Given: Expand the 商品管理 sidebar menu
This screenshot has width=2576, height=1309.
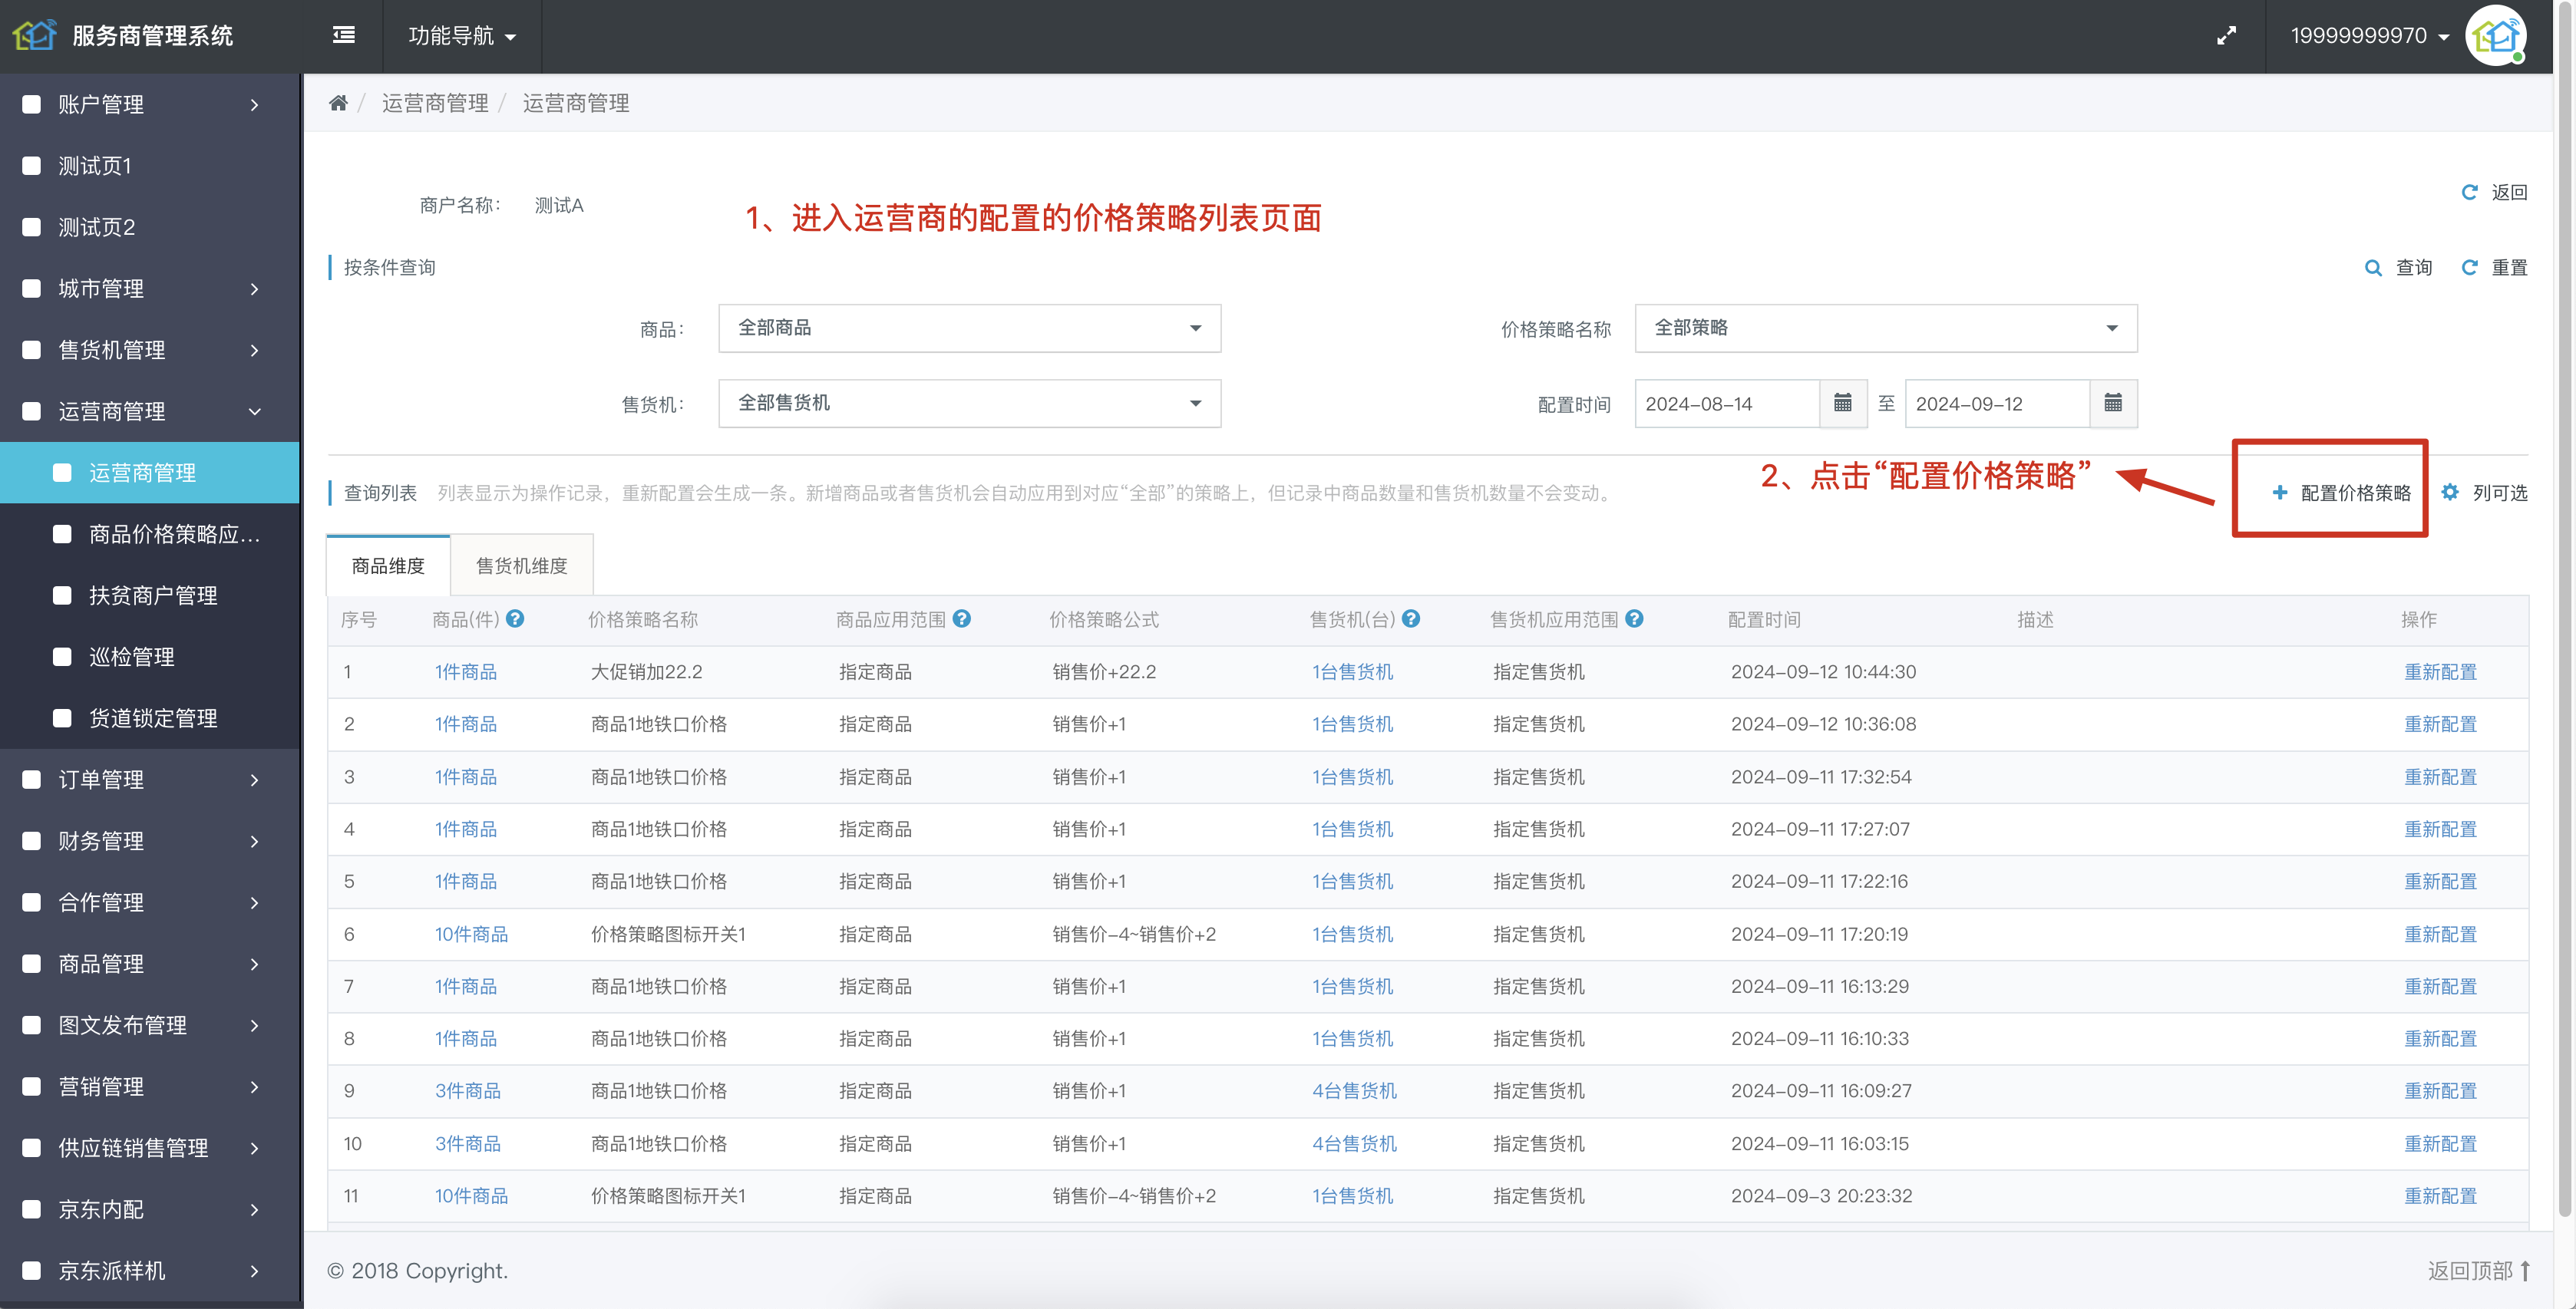Looking at the screenshot, I should [x=150, y=963].
